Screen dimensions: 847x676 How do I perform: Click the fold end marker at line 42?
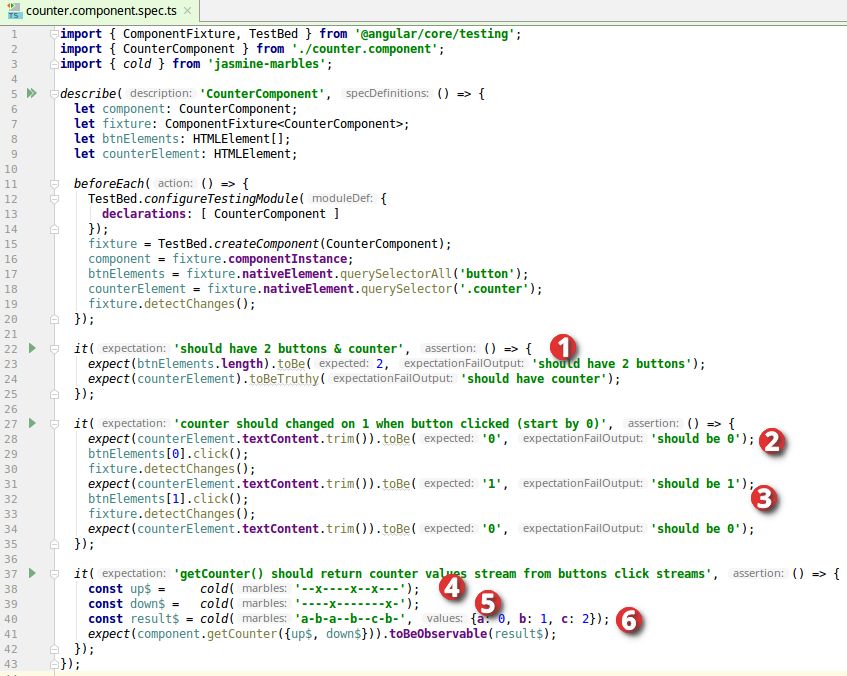tap(54, 649)
